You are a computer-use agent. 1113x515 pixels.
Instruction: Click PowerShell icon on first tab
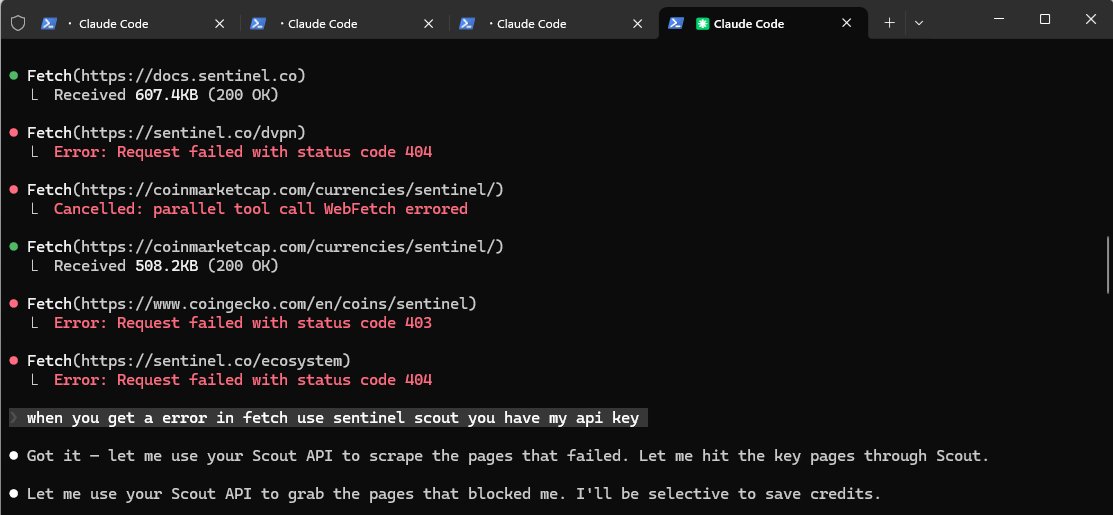click(x=49, y=23)
